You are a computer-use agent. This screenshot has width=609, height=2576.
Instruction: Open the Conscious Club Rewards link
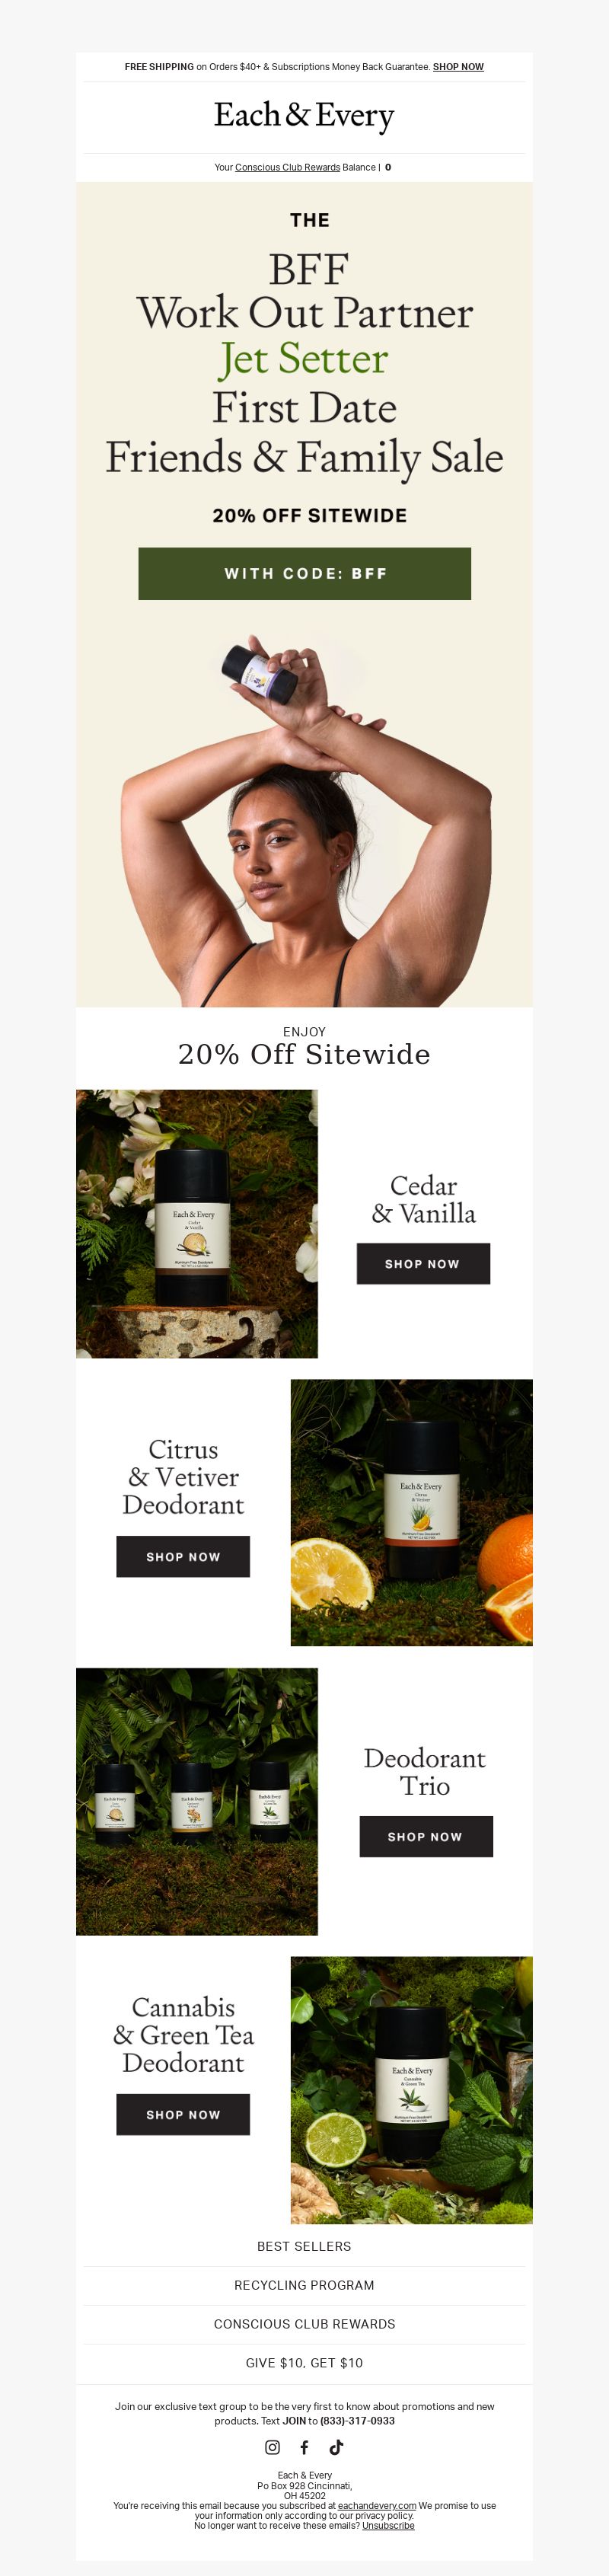pyautogui.click(x=287, y=167)
